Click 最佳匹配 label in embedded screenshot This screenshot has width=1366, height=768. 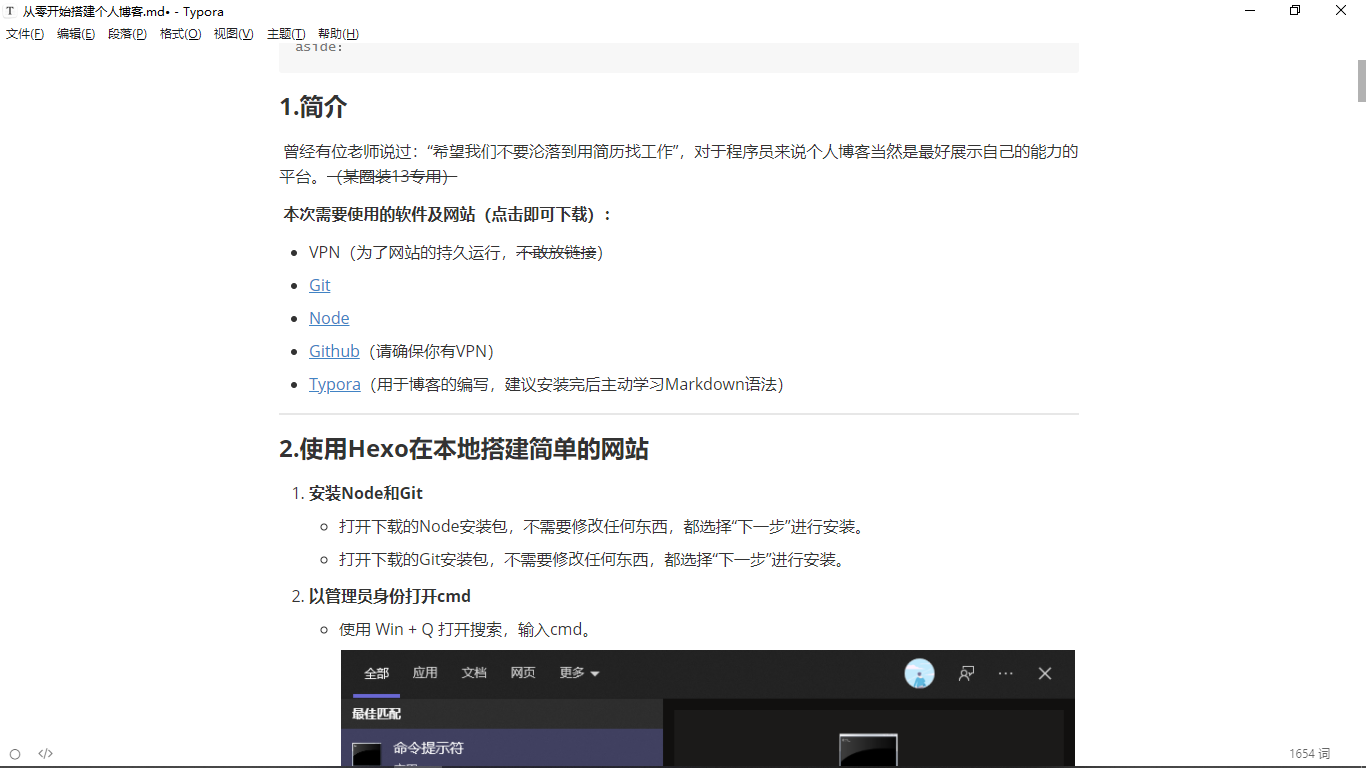pyautogui.click(x=376, y=714)
